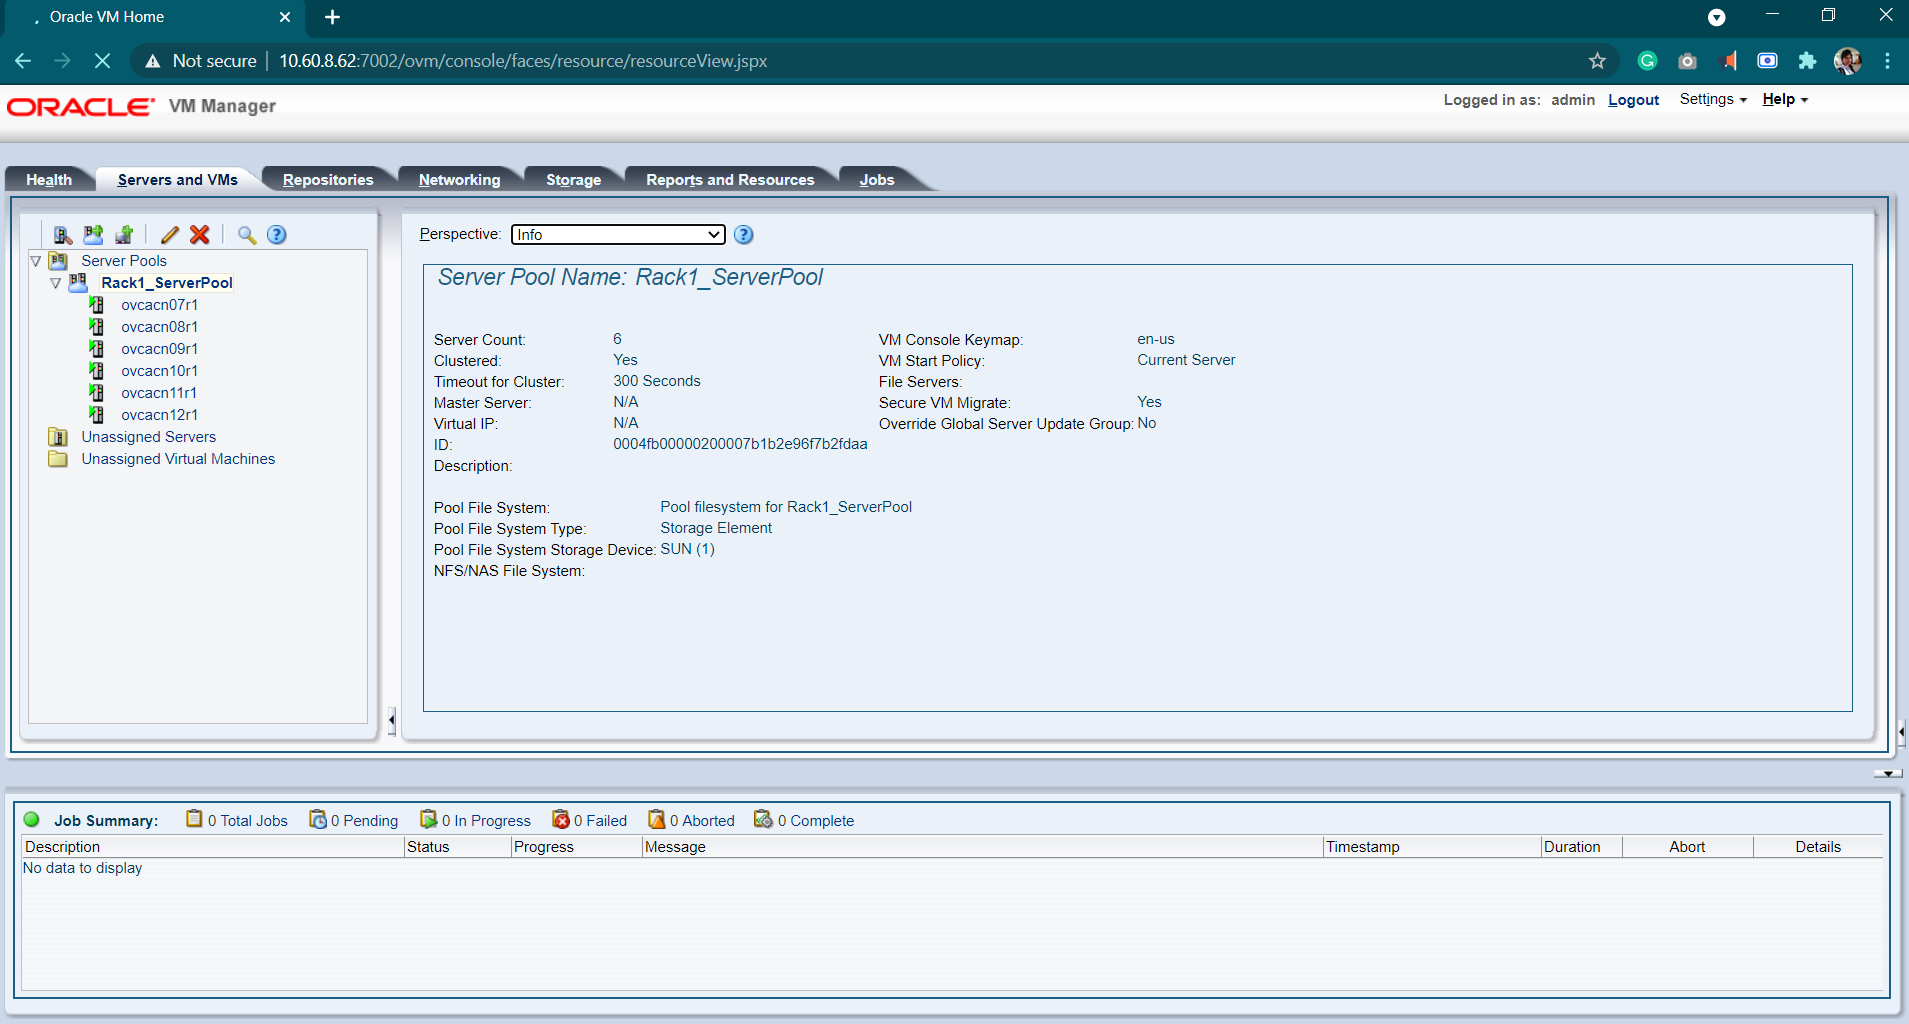Open the help icon next to the Perspective dropdown
Image resolution: width=1909 pixels, height=1024 pixels.
point(744,235)
